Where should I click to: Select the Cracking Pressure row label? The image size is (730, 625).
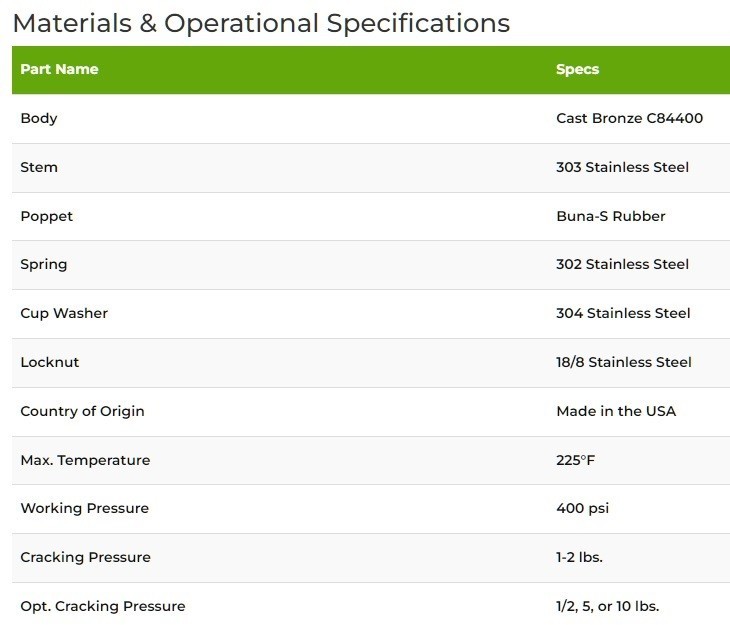86,557
